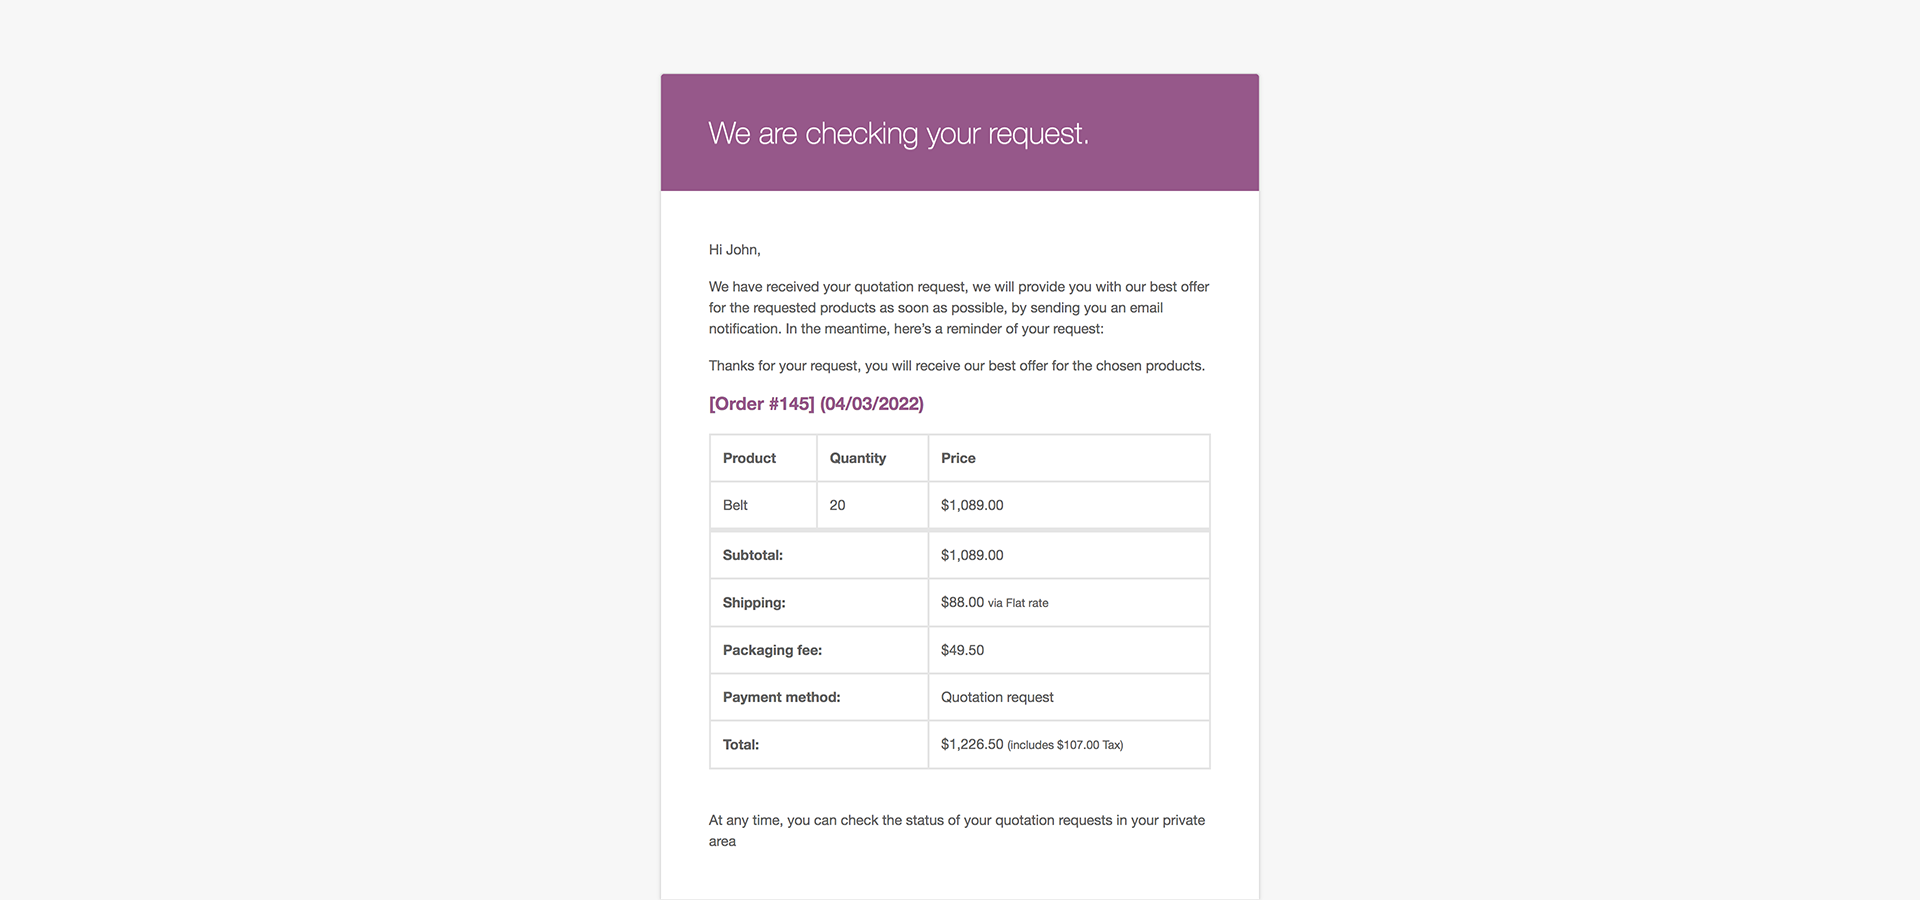
Task: Select the Quantity column header
Action: click(x=857, y=458)
